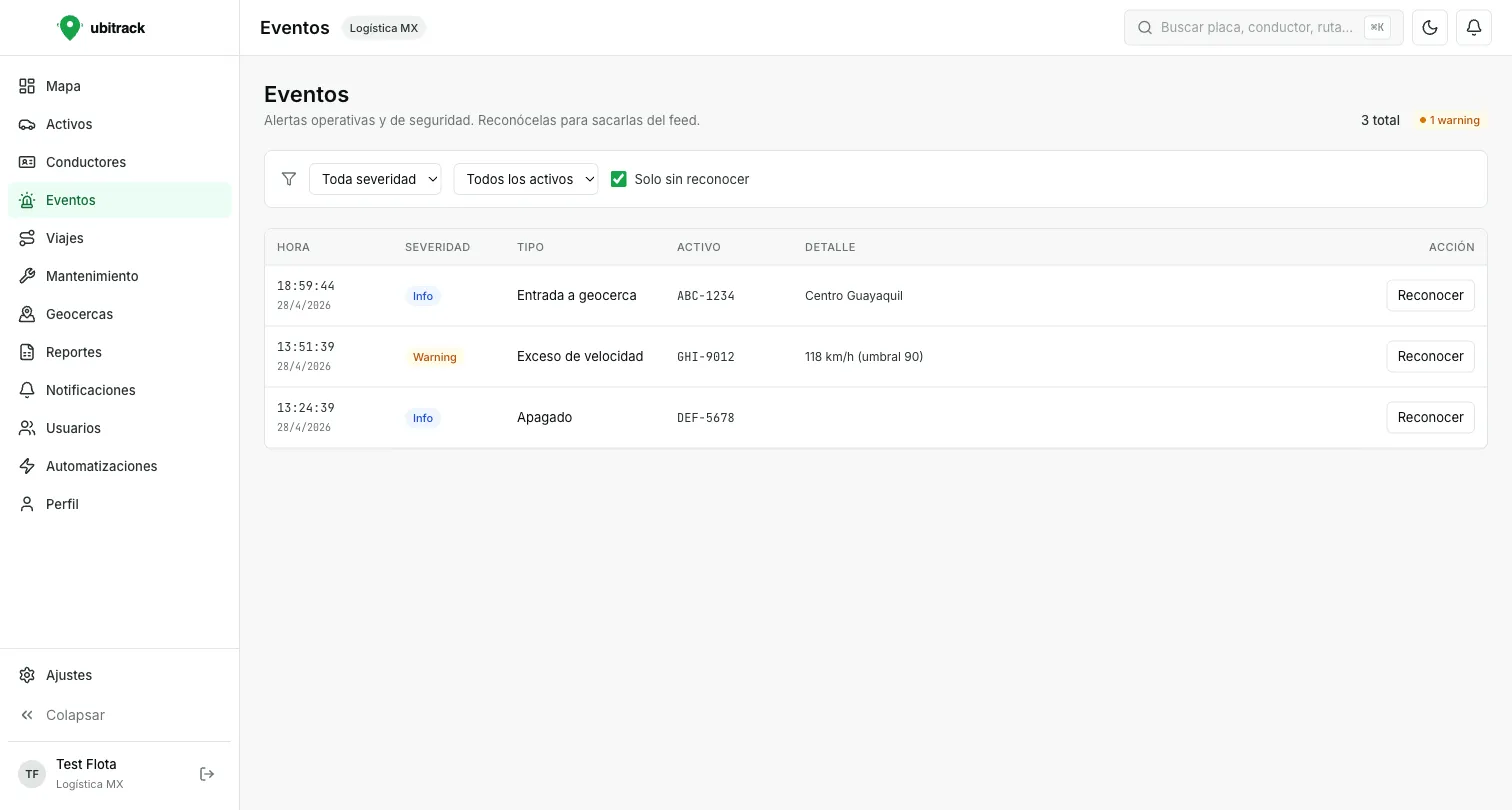Click the Ajustes gear icon

coord(27,675)
